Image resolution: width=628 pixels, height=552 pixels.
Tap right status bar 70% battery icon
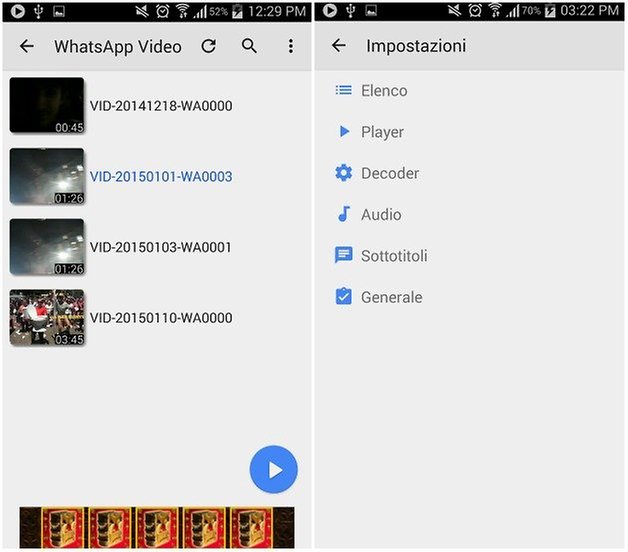[x=550, y=11]
